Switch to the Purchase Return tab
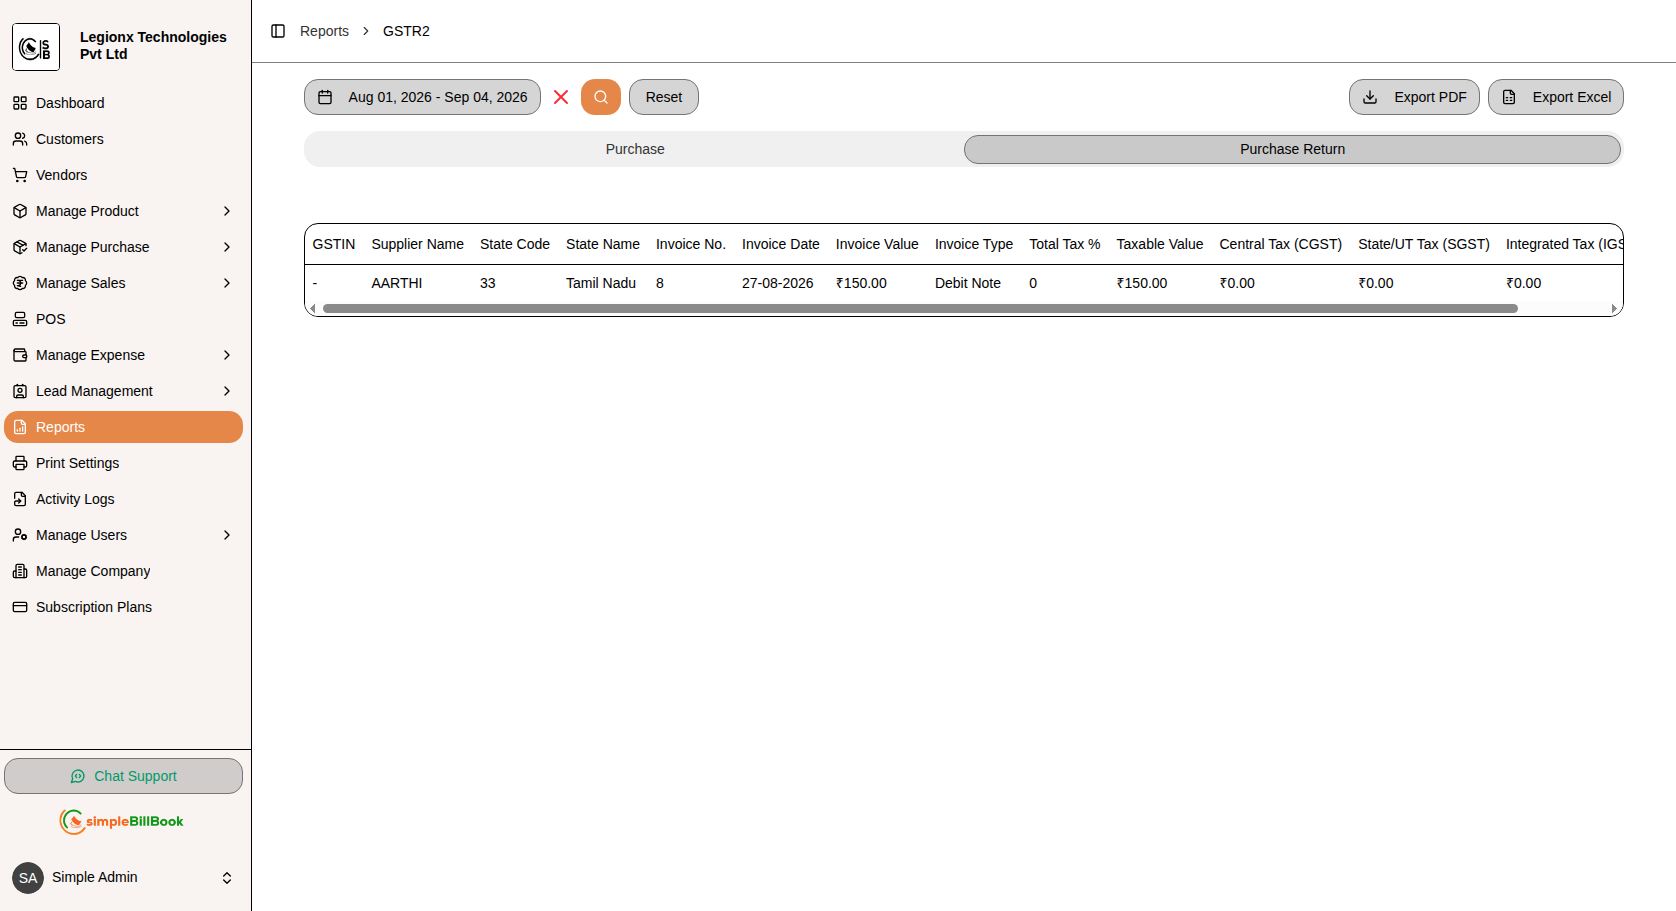The image size is (1676, 911). (1292, 149)
